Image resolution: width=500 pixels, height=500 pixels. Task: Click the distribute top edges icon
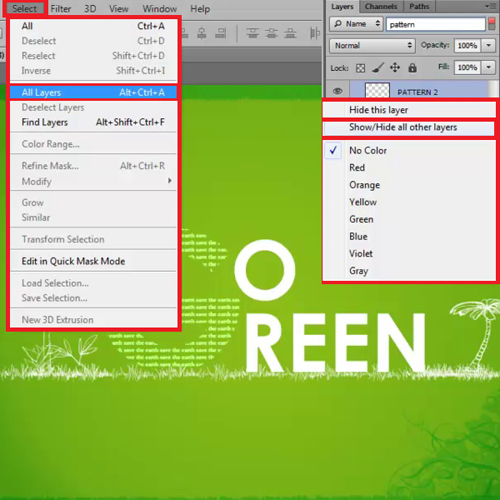click(x=253, y=33)
